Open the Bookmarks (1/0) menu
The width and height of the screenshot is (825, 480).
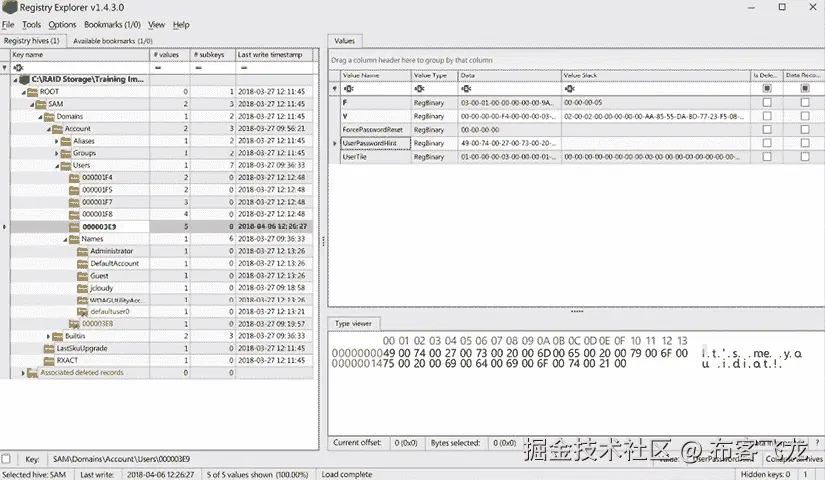(112, 25)
